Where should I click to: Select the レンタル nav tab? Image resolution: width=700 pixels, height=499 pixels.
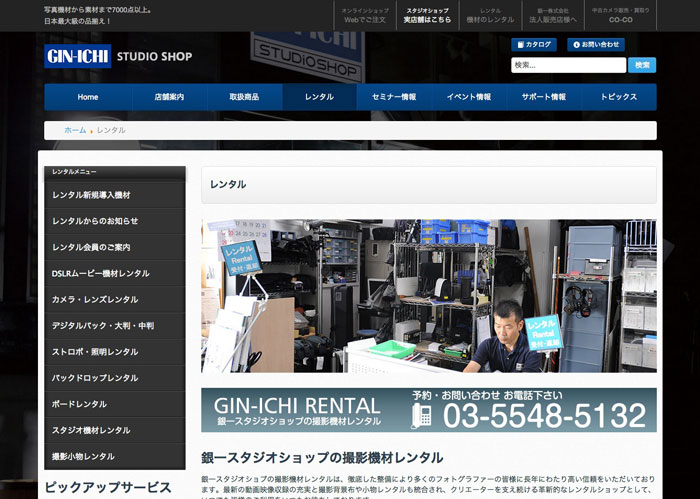(319, 97)
